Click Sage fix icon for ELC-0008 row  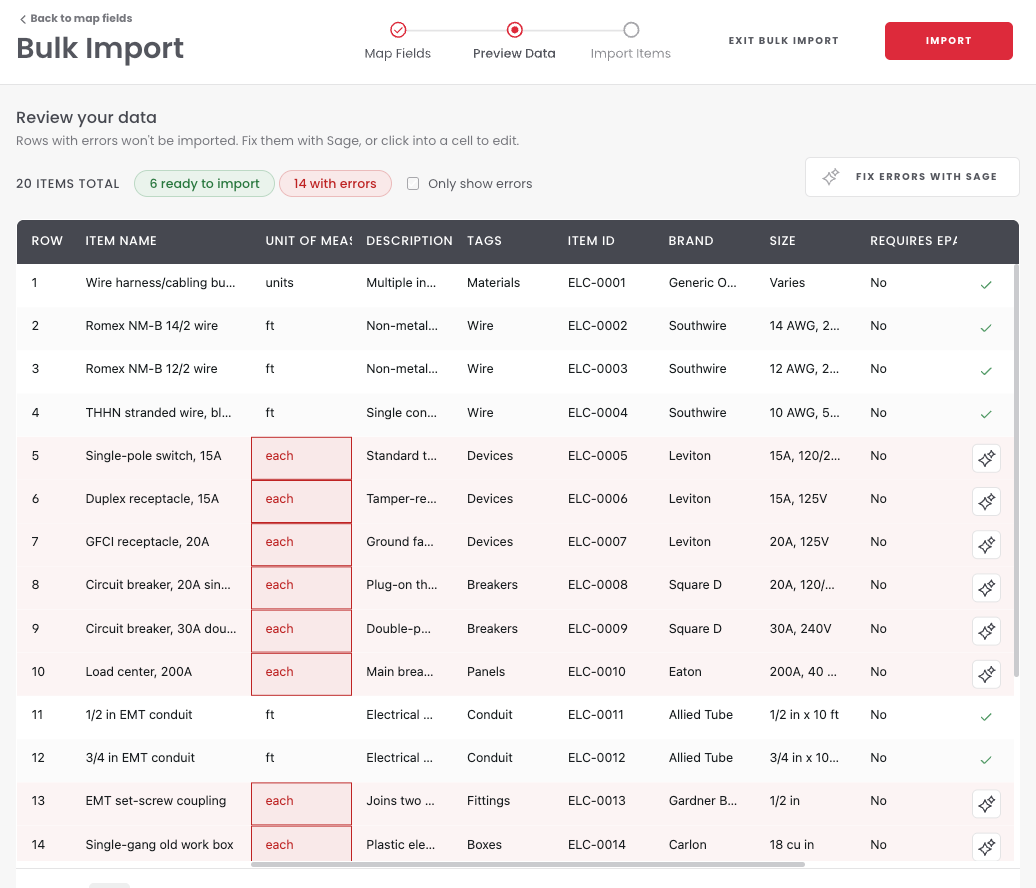[x=986, y=587]
